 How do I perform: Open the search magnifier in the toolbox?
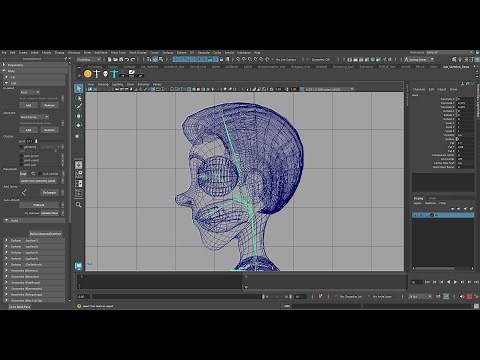pyautogui.click(x=79, y=205)
